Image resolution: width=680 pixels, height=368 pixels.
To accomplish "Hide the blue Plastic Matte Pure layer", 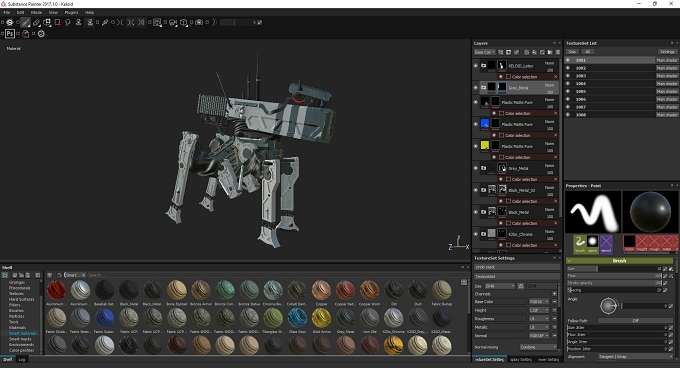I will 476,124.
